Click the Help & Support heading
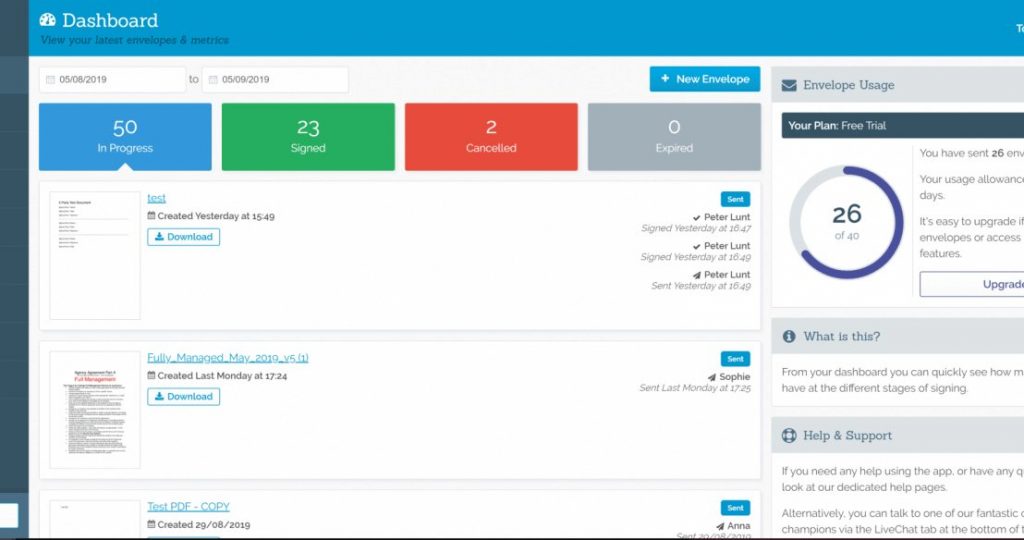 tap(847, 436)
